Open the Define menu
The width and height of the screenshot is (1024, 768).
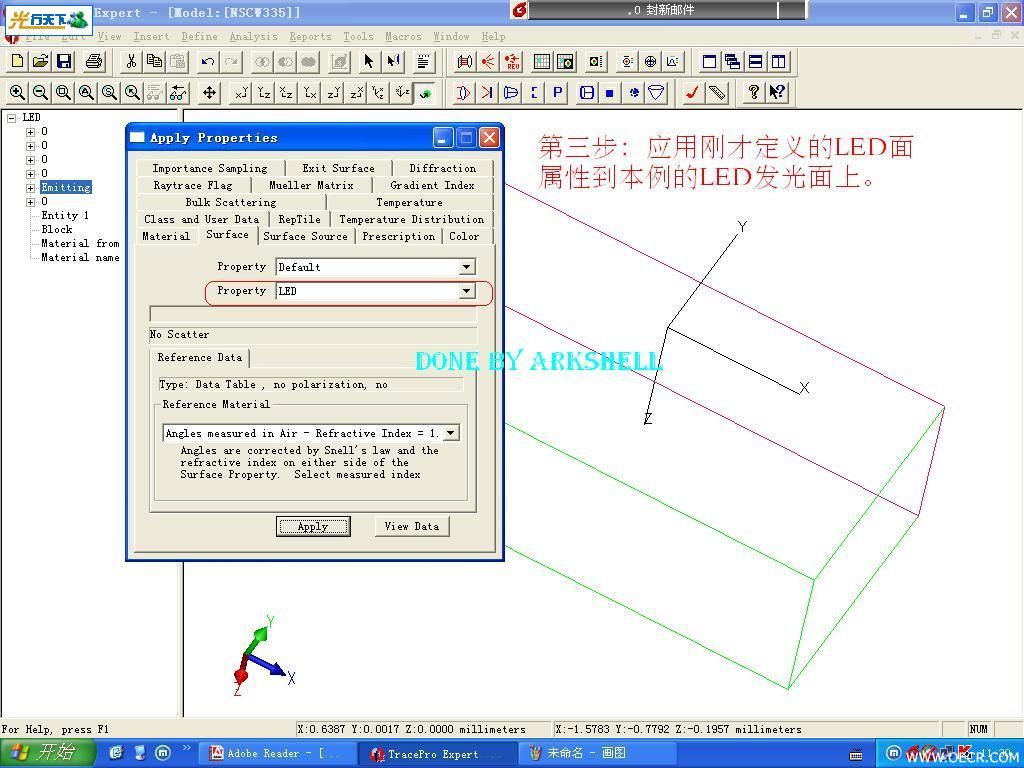pyautogui.click(x=199, y=37)
